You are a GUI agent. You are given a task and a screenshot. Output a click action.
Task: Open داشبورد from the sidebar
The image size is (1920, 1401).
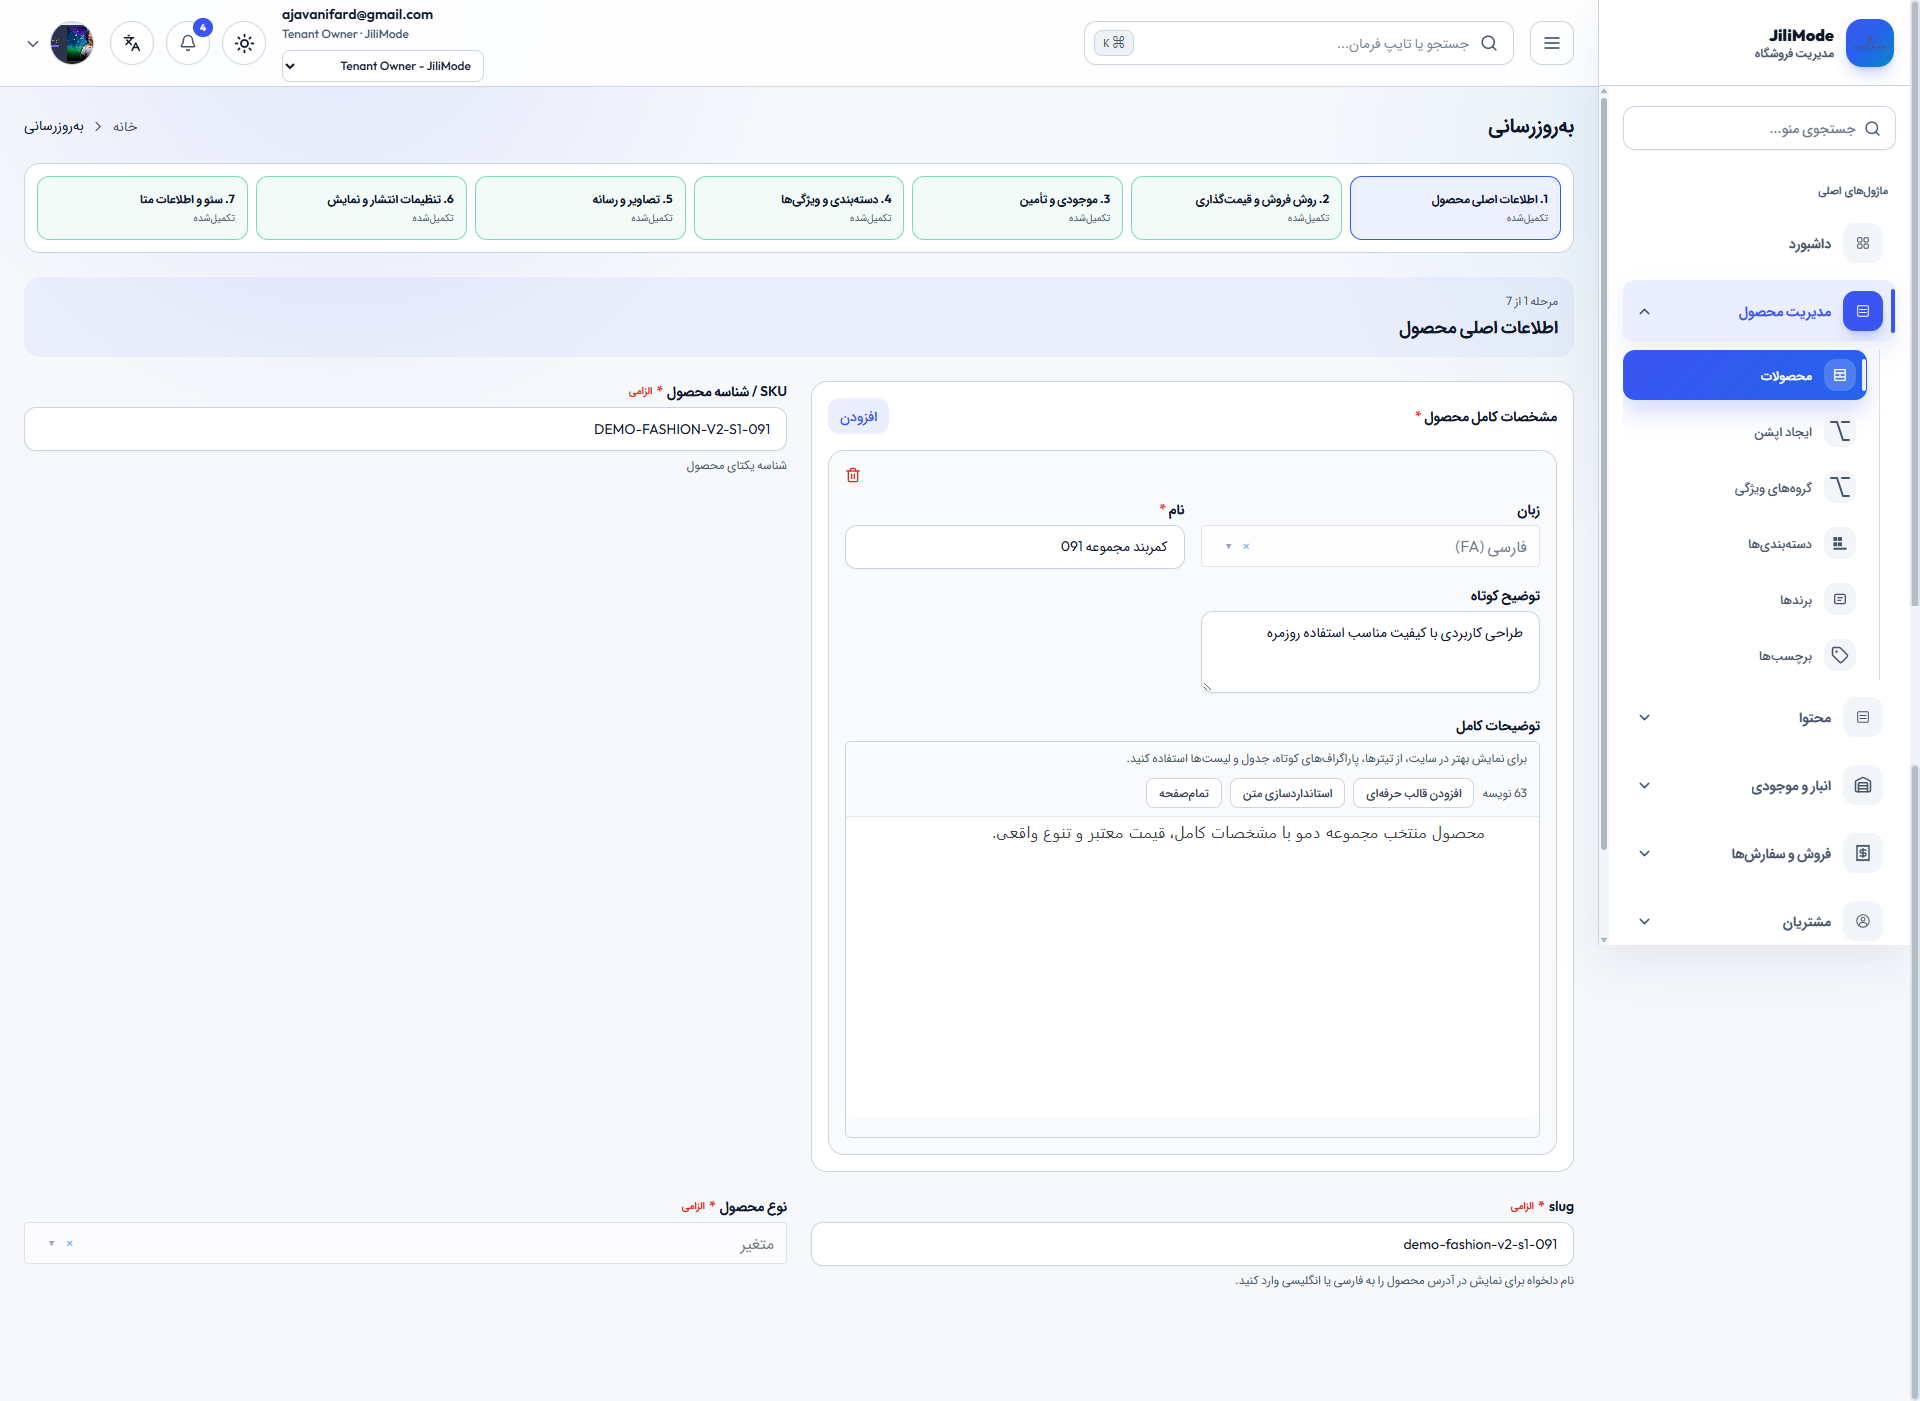pyautogui.click(x=1759, y=243)
